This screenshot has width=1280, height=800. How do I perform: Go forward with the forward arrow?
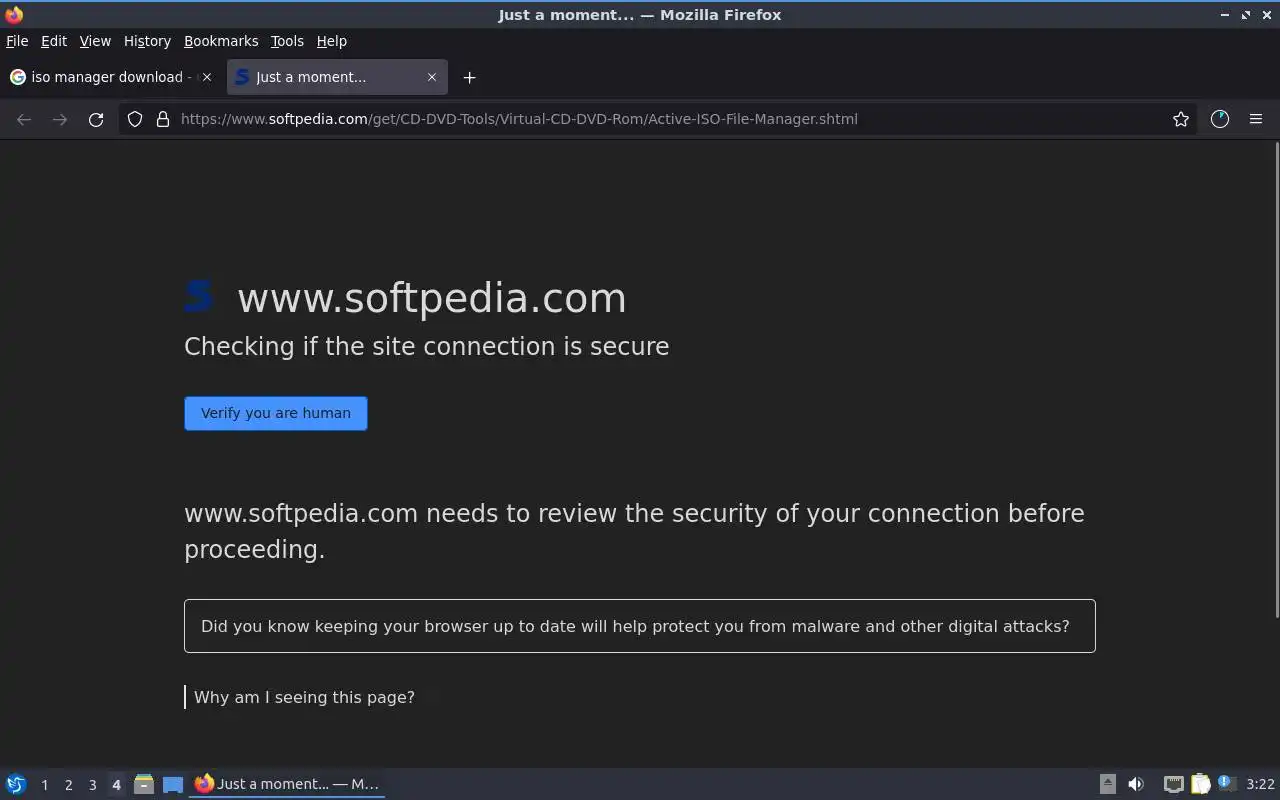(x=60, y=119)
